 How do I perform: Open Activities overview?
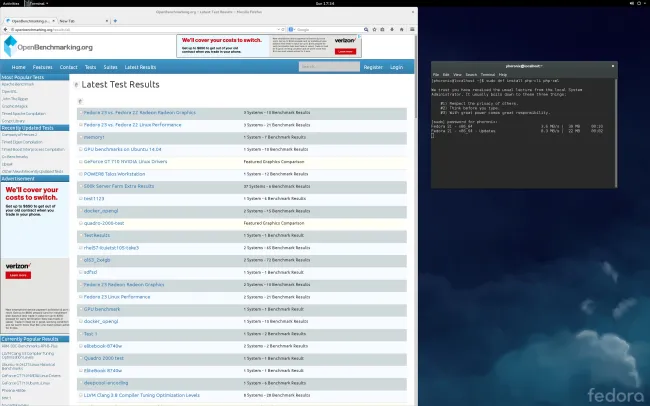tap(11, 3)
